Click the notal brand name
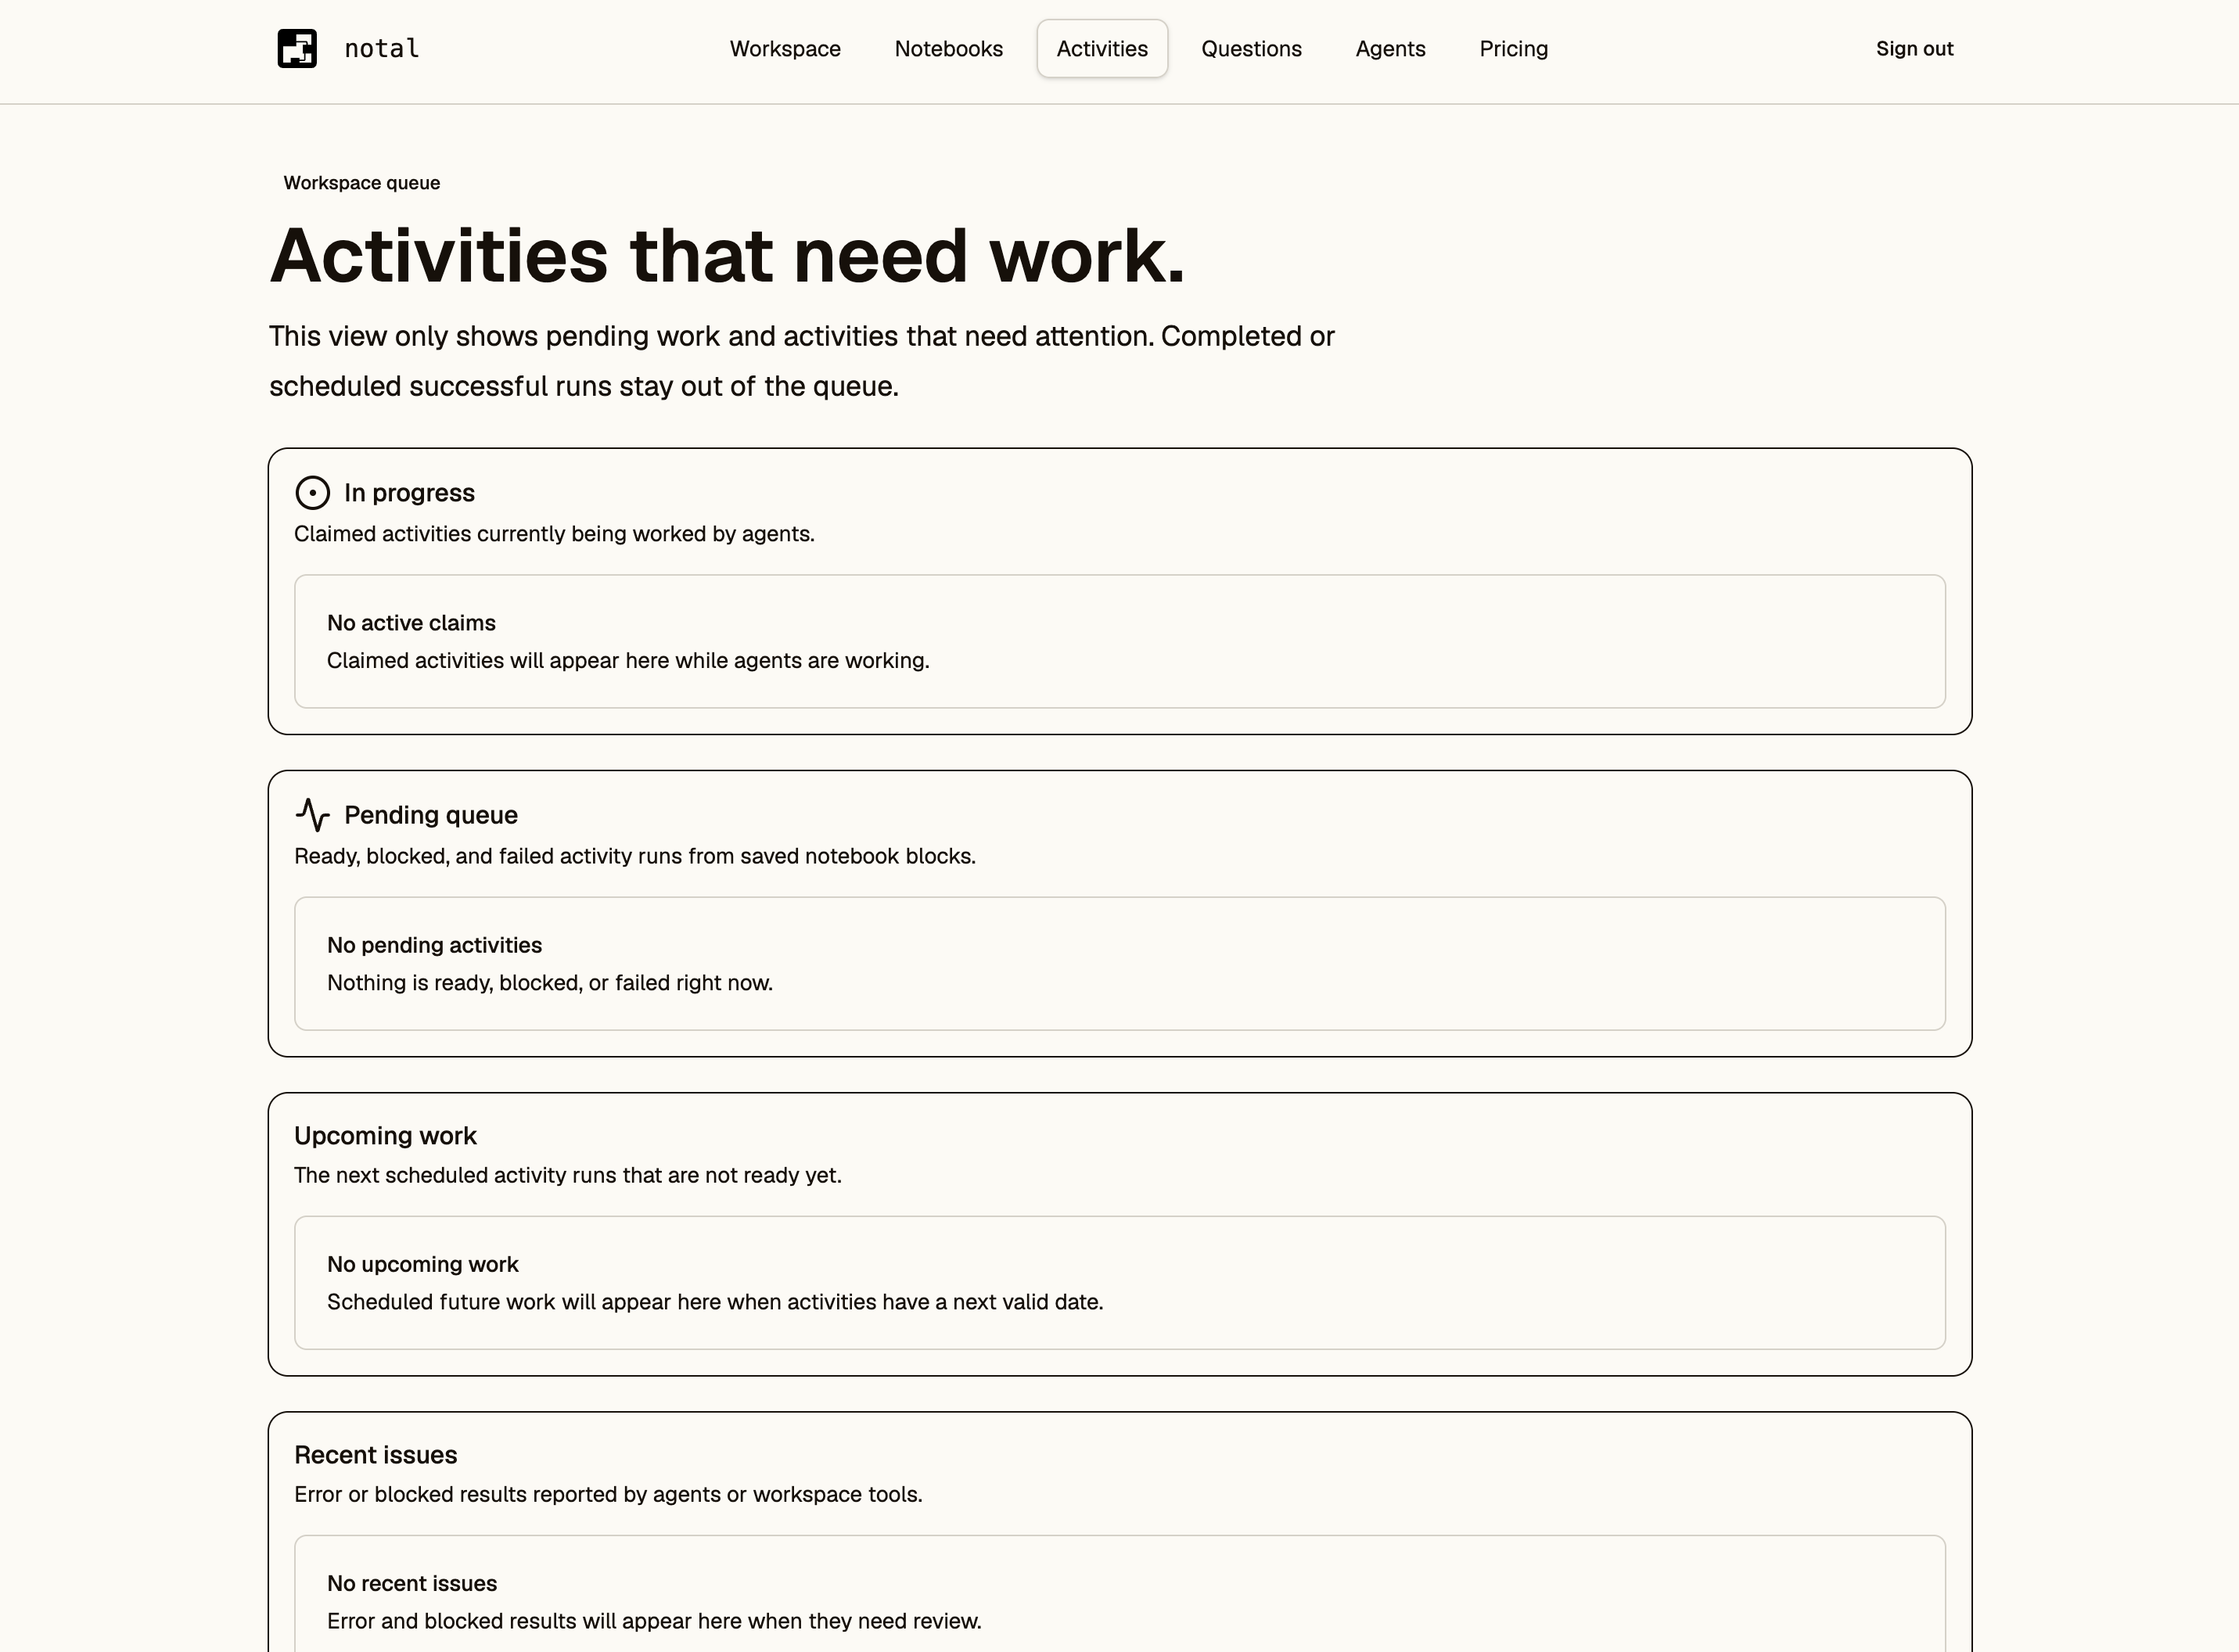This screenshot has height=1652, width=2239. pos(382,48)
